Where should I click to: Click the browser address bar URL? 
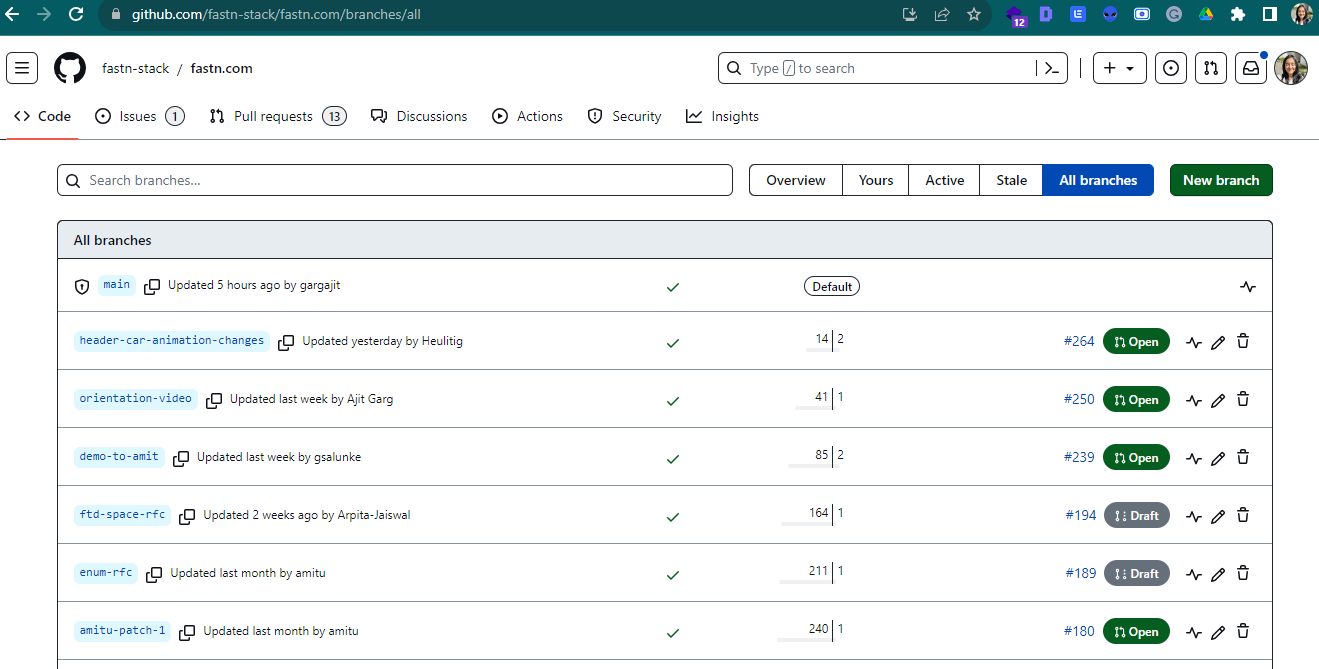(x=276, y=15)
